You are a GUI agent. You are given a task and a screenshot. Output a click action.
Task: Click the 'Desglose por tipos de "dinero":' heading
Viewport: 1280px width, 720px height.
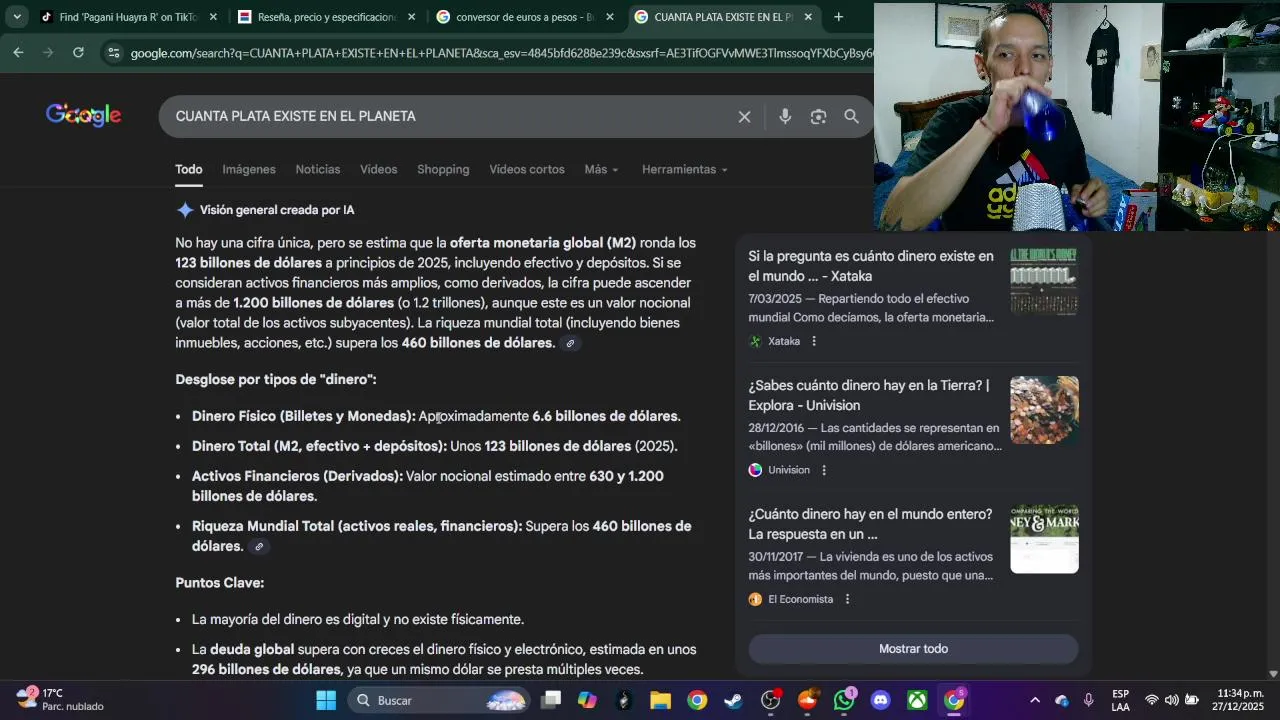pos(276,380)
